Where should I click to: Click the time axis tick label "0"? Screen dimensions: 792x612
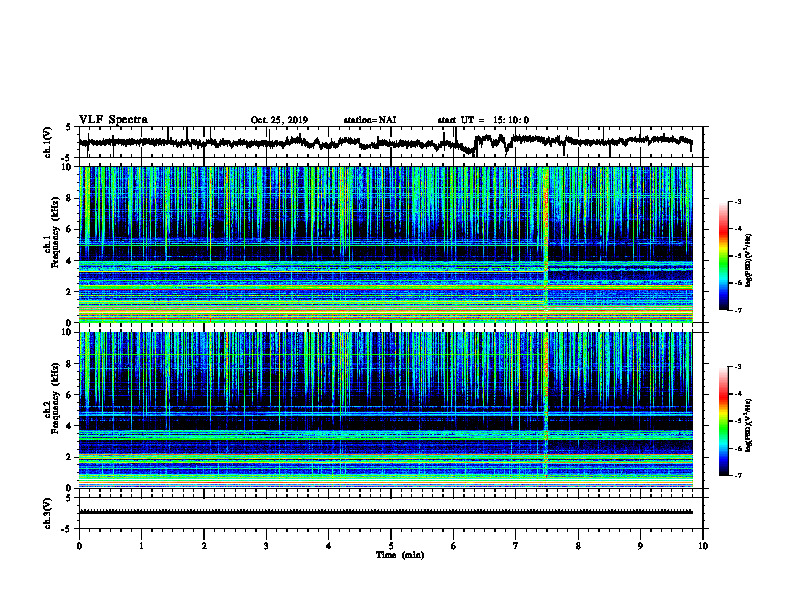pyautogui.click(x=79, y=546)
